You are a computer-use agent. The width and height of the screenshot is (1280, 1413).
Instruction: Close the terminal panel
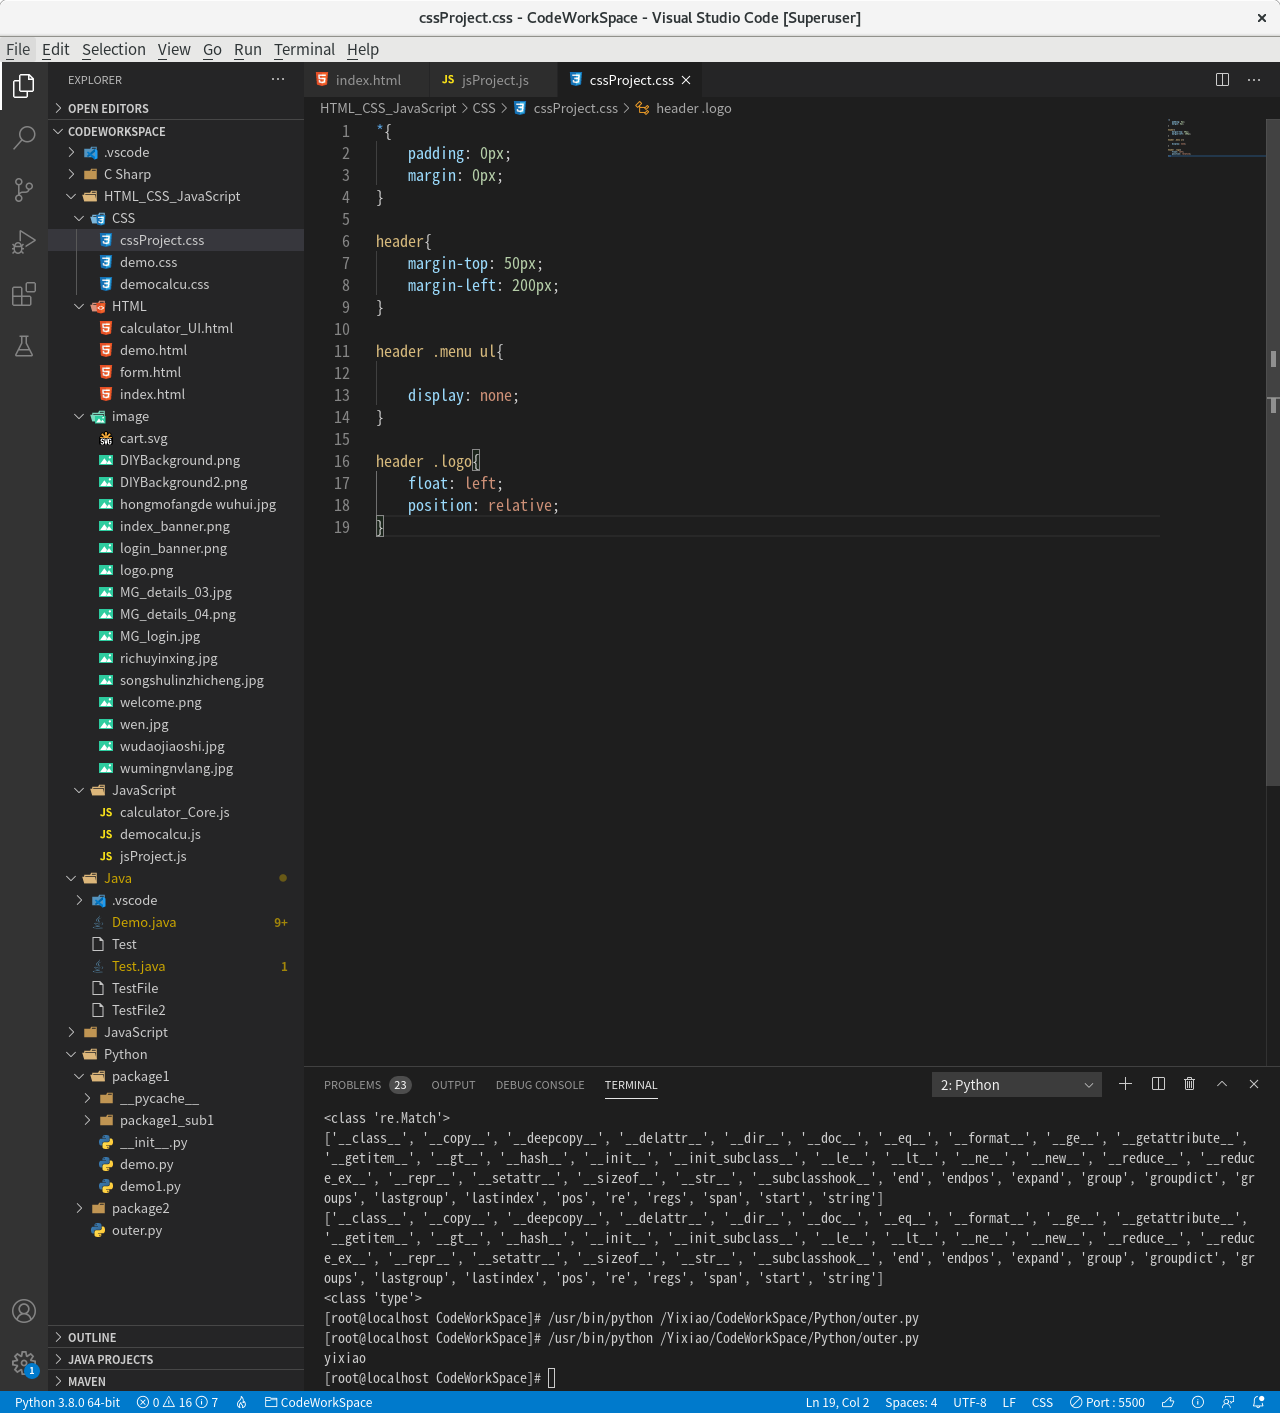point(1254,1084)
